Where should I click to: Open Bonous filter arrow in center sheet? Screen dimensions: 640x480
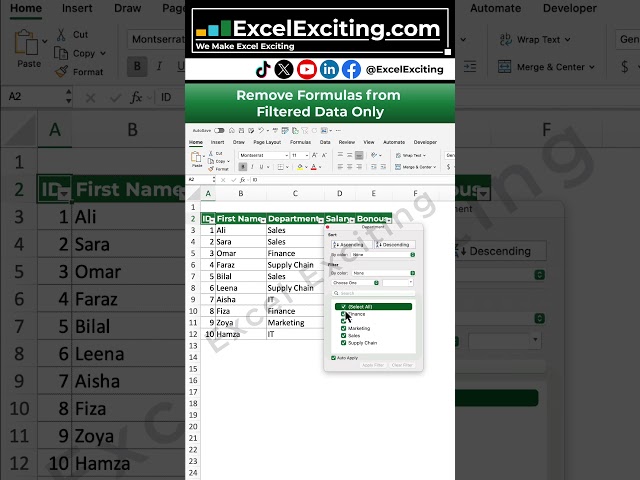[x=389, y=220]
